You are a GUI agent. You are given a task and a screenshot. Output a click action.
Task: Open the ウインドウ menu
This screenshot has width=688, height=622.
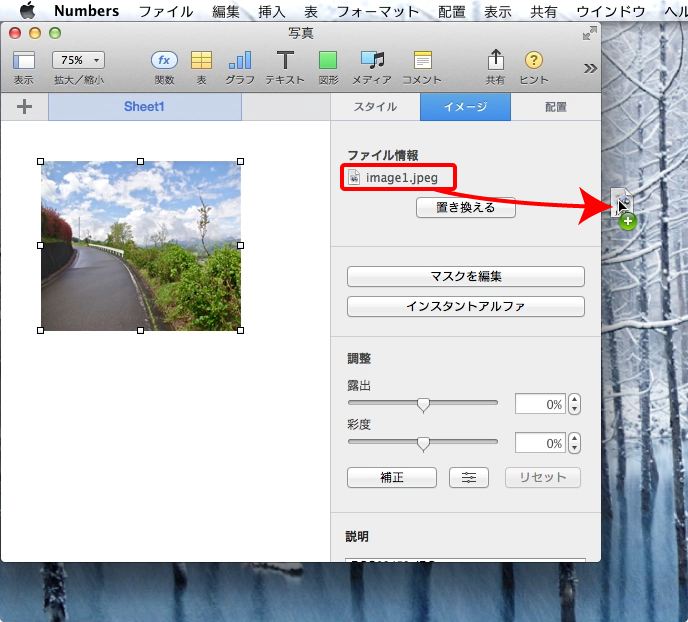[610, 11]
